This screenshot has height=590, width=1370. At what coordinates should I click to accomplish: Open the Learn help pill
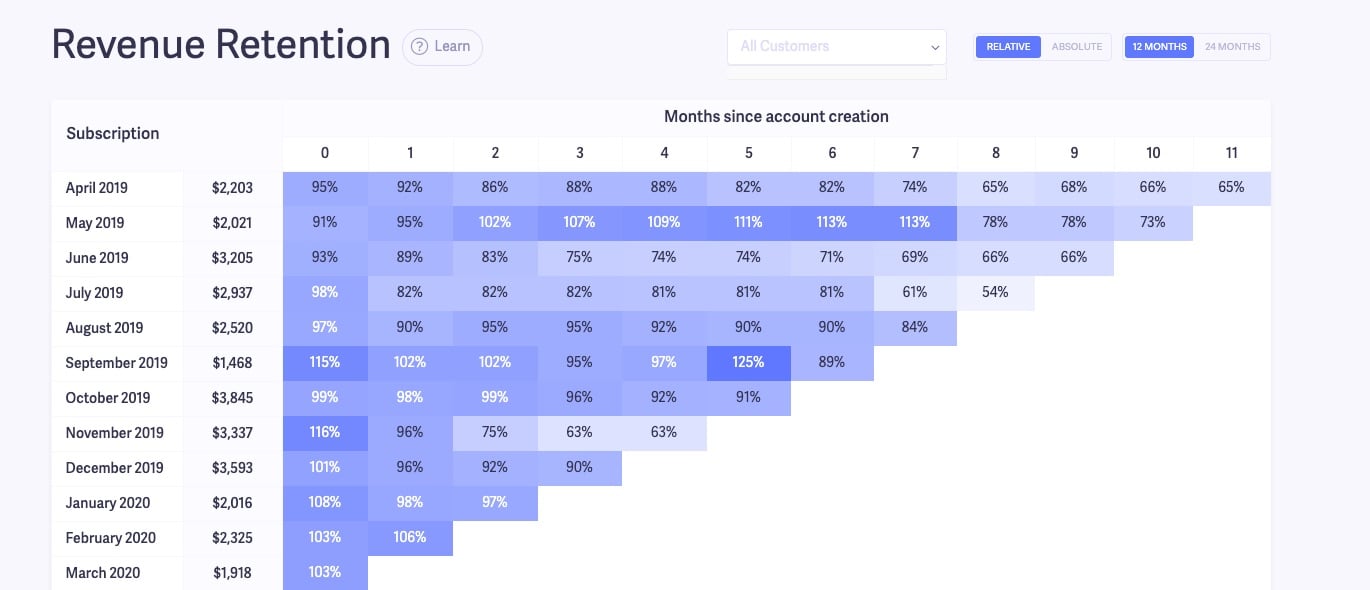[x=442, y=46]
